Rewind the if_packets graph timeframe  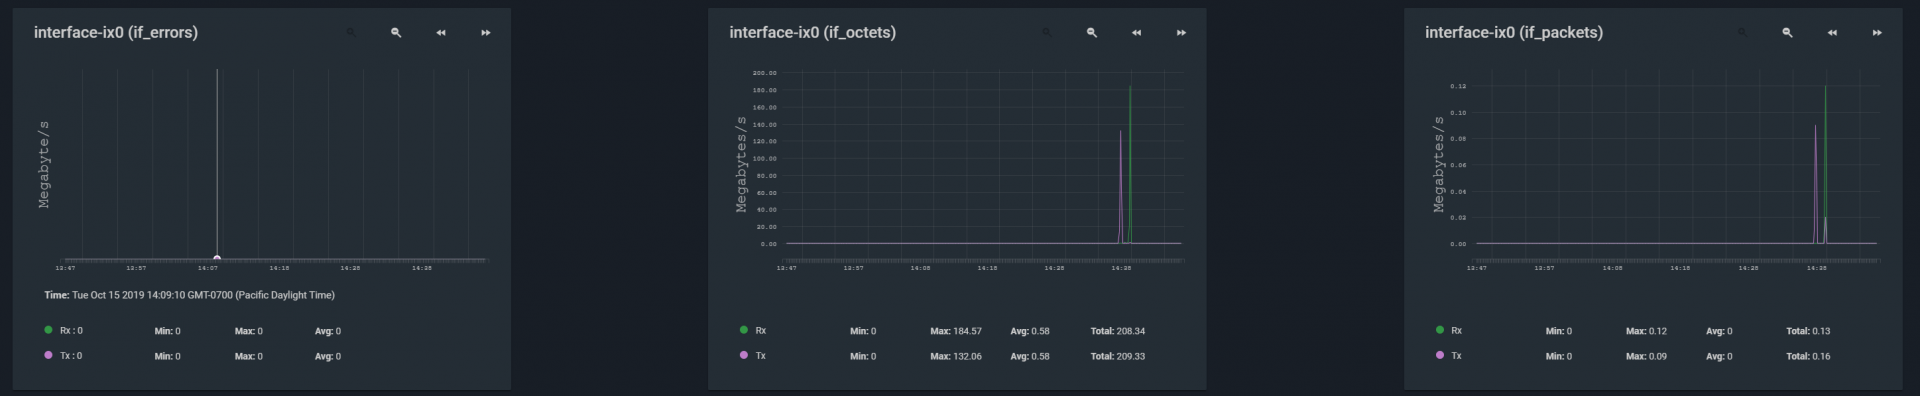pos(1832,33)
